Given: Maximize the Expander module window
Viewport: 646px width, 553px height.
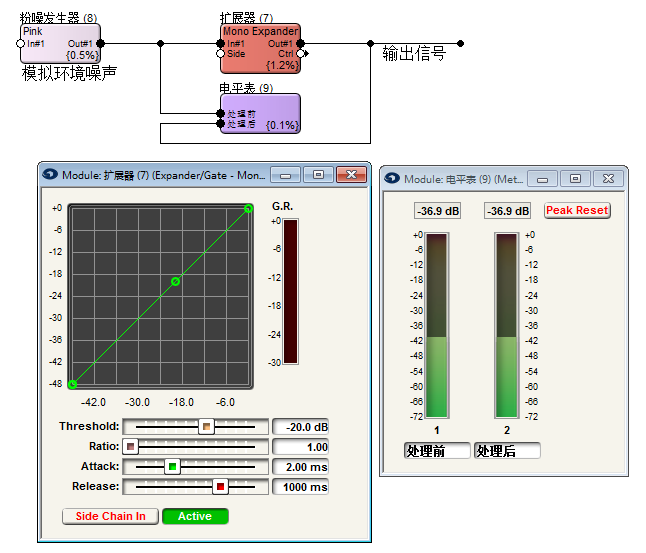Looking at the screenshot, I should pyautogui.click(x=318, y=175).
